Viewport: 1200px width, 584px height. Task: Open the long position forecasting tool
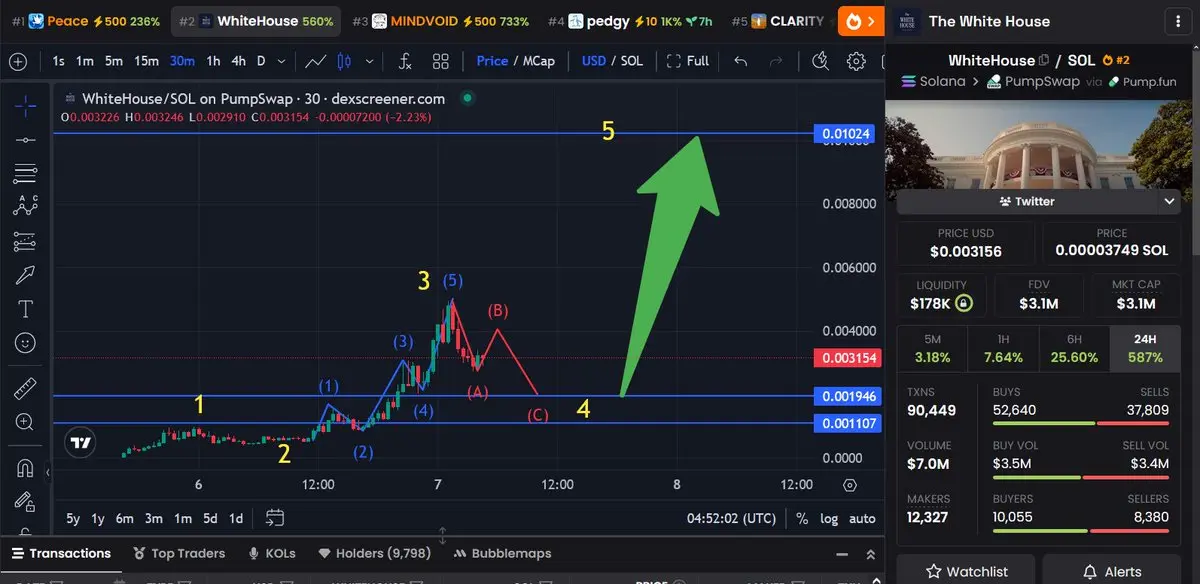26,241
